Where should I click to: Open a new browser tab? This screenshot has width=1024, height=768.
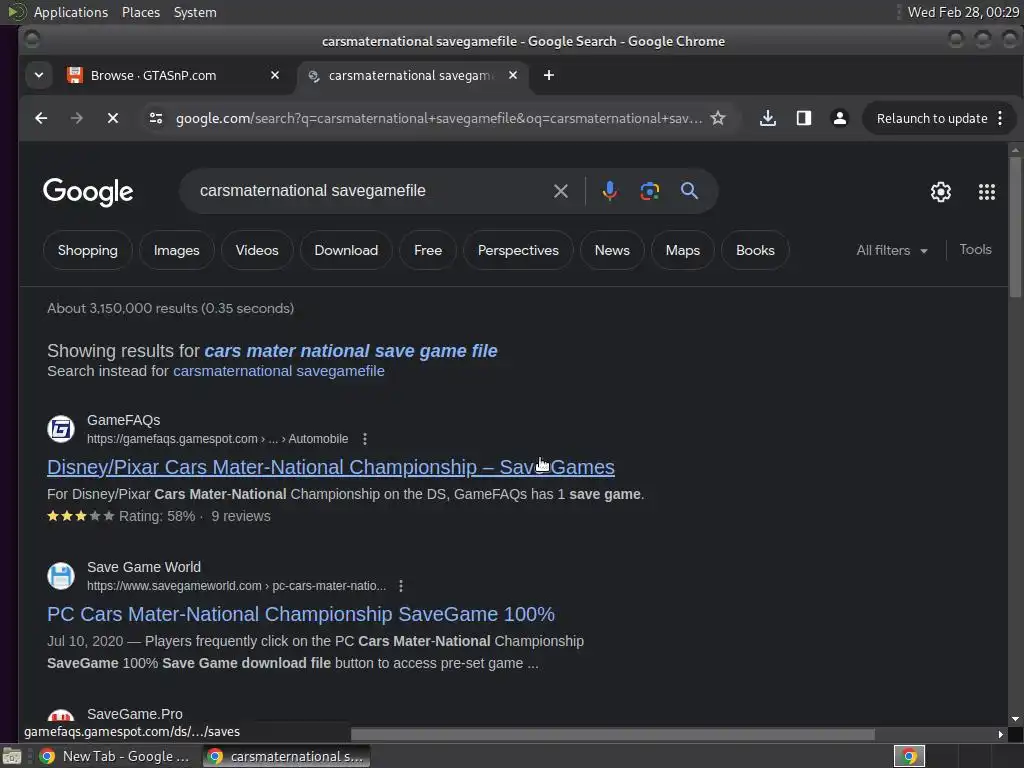pyautogui.click(x=549, y=75)
